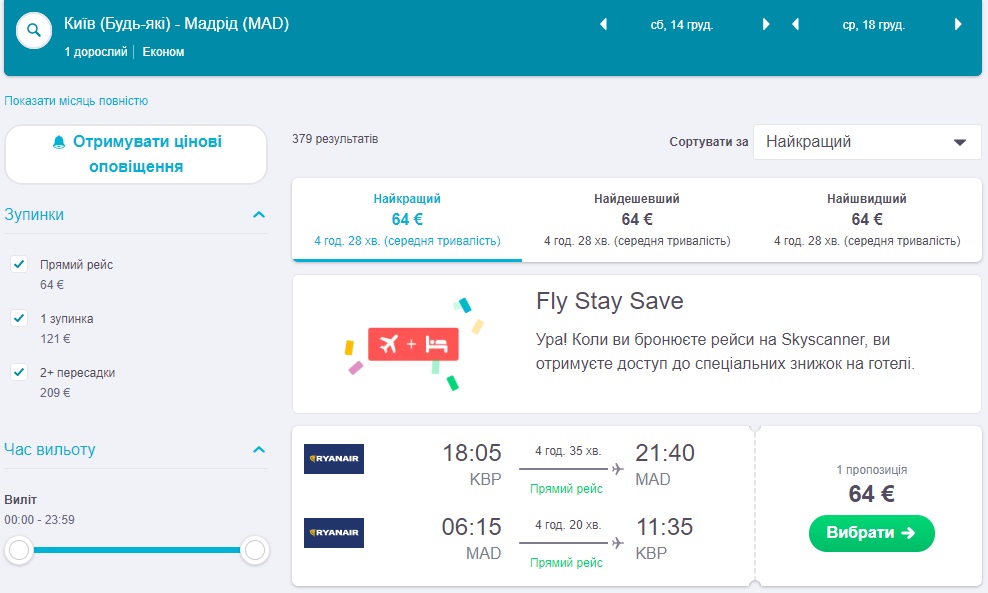Open the Показати місяць повністю link
Screen dimensions: 988x593
coord(76,101)
